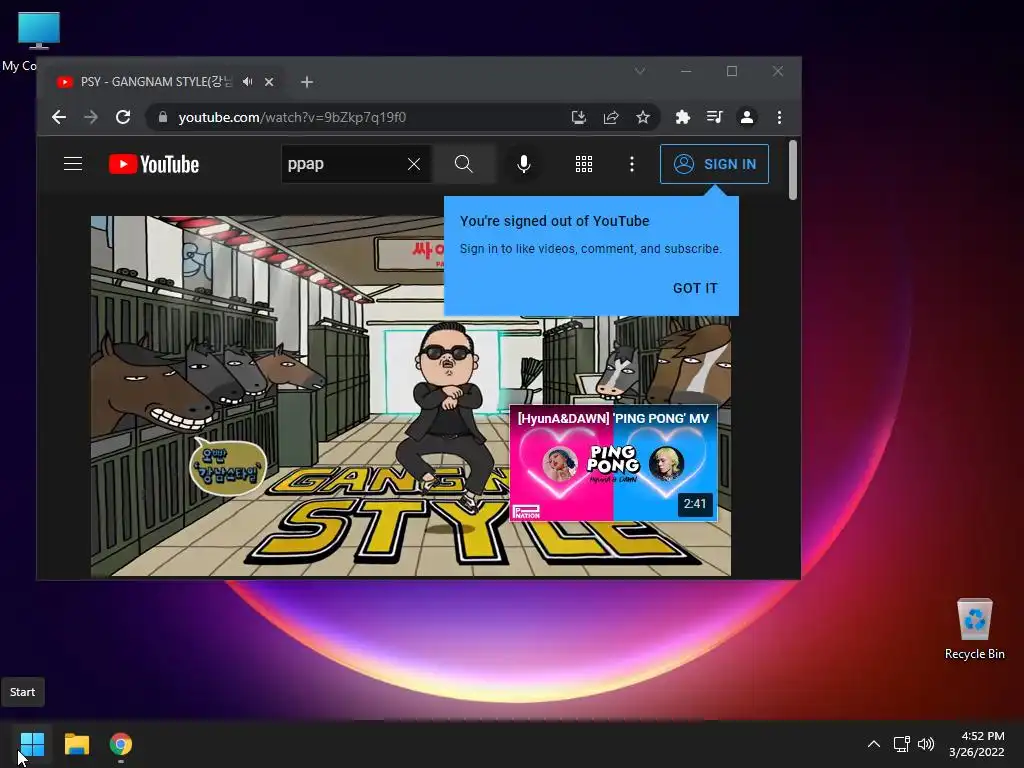1024x768 pixels.
Task: Open YouTube hamburger guide menu
Action: 73,164
